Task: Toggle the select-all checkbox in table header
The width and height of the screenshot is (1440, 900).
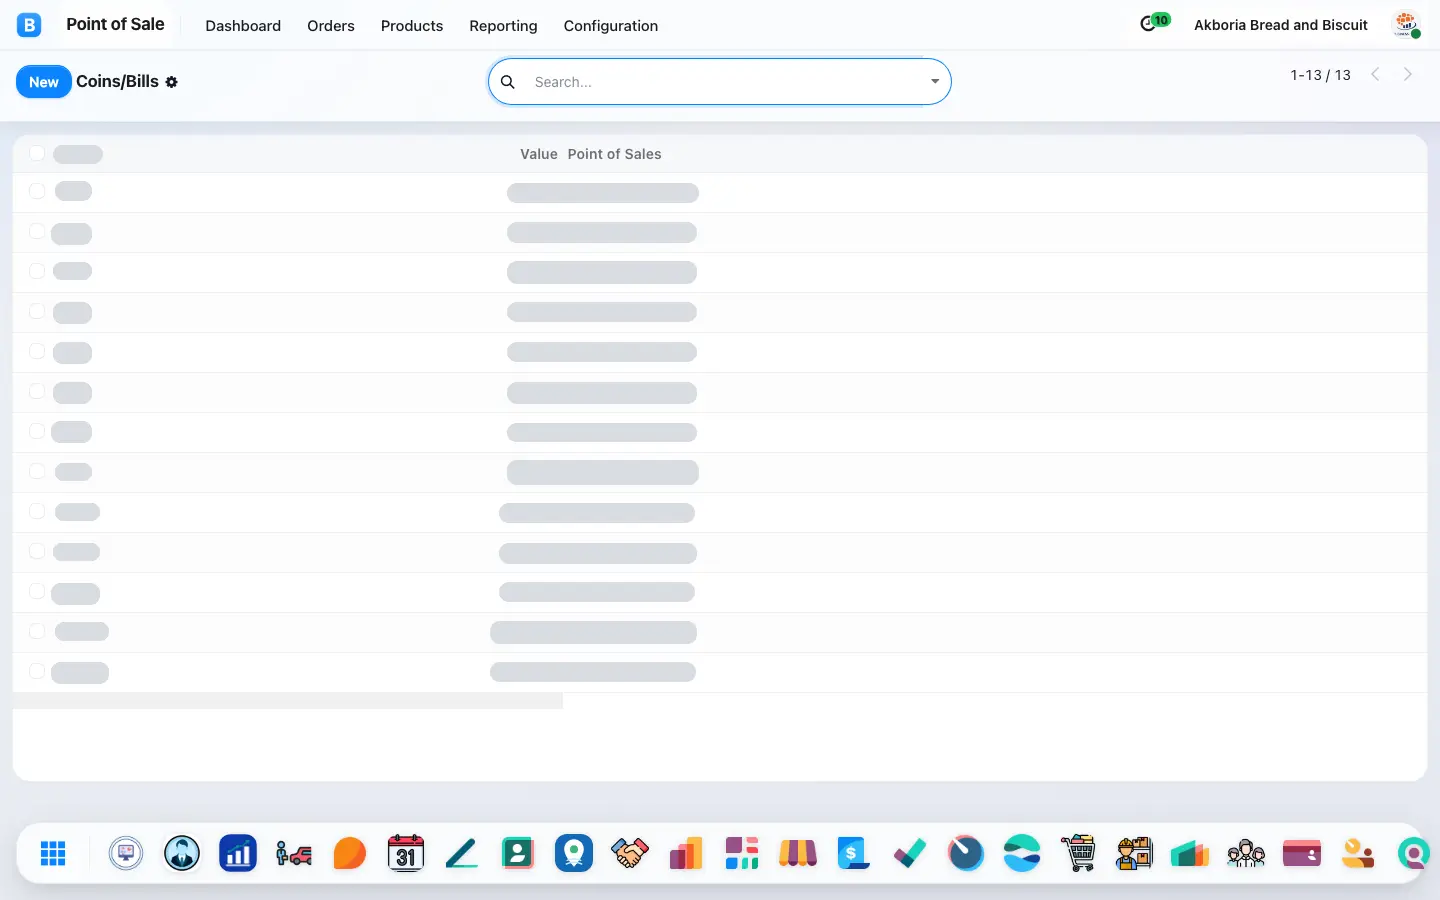Action: [x=37, y=153]
